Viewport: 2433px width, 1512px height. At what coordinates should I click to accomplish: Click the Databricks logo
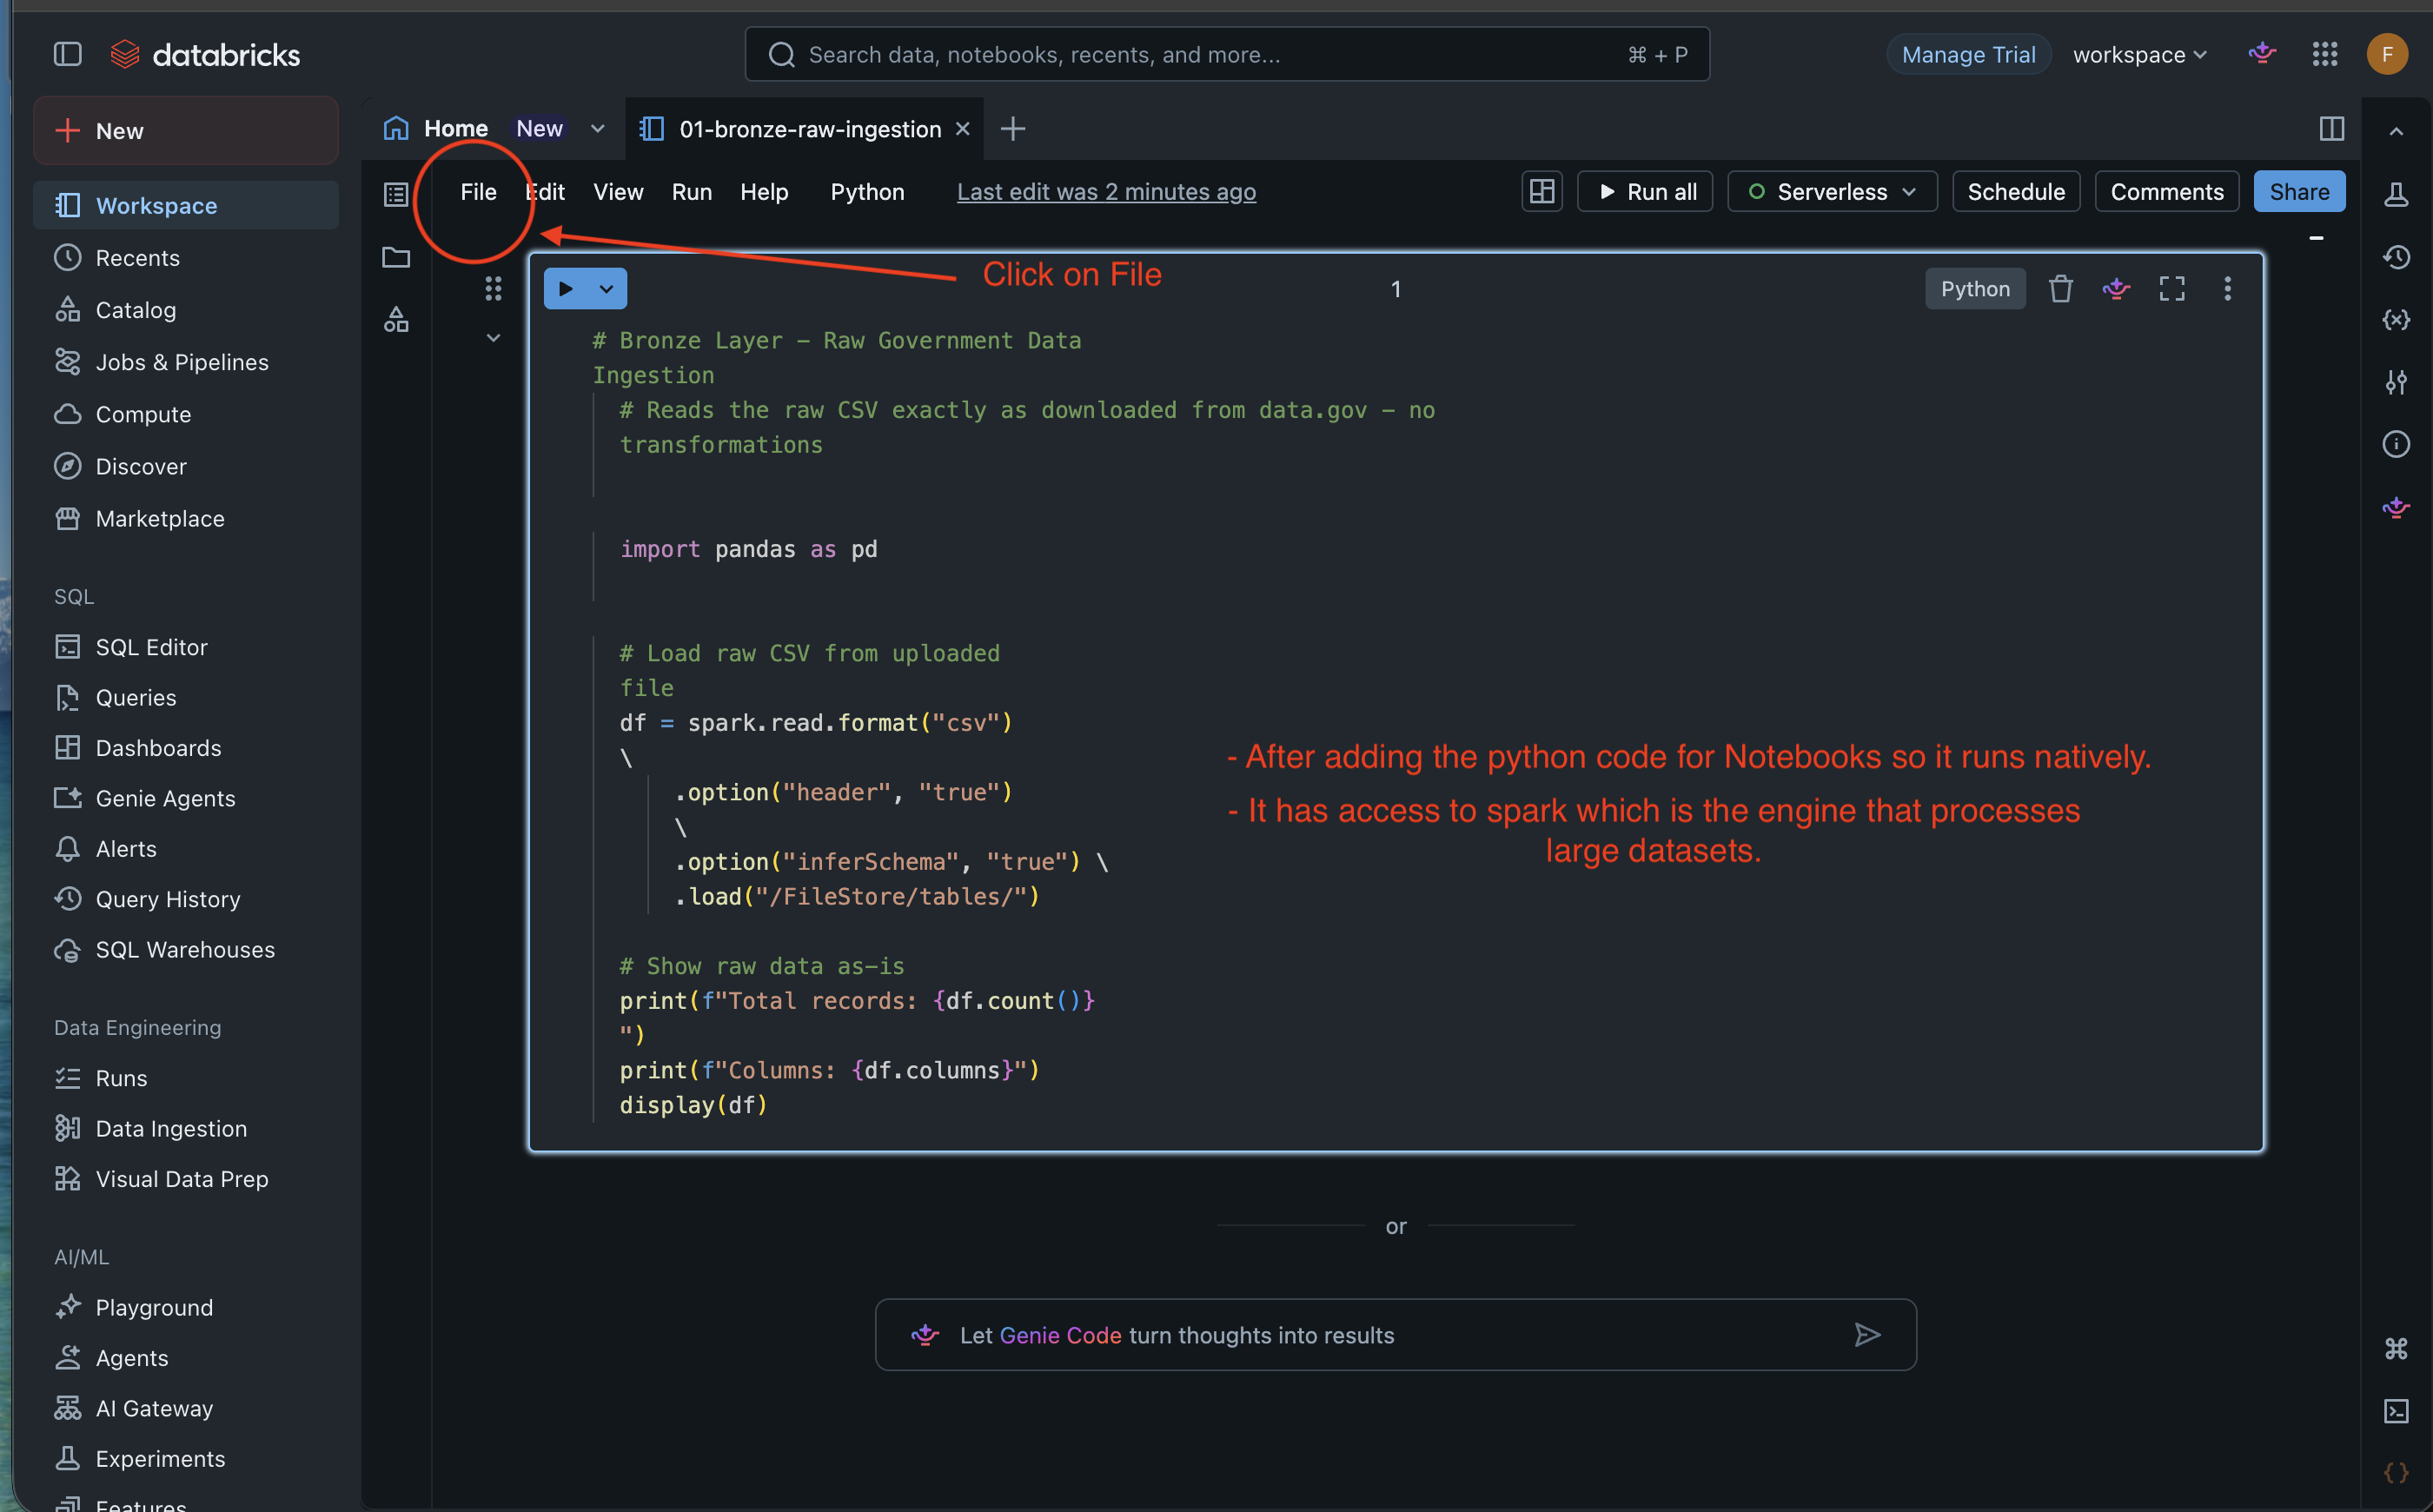(205, 54)
